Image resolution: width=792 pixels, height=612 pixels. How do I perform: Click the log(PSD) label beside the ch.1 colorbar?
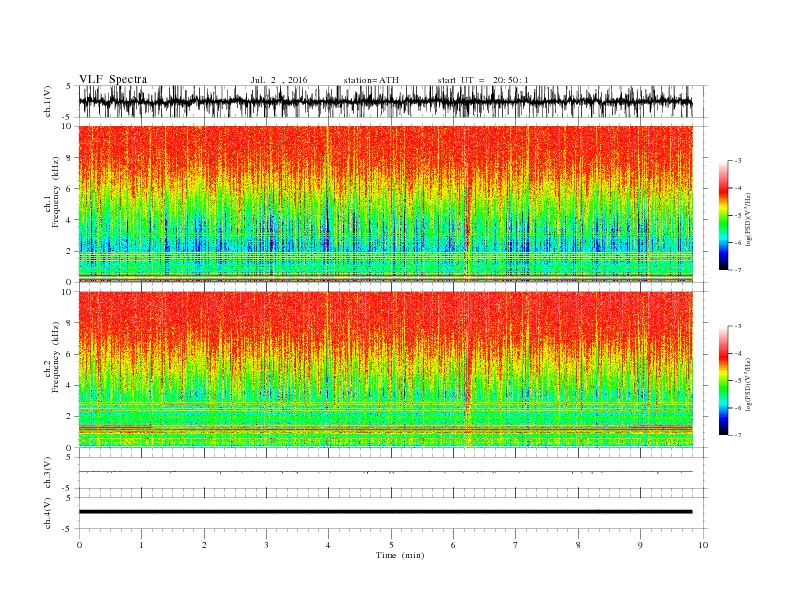tap(749, 218)
